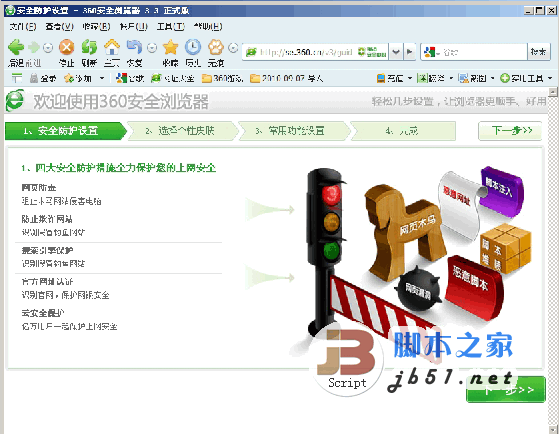Open the 360游戏 bookmark folder

tap(222, 78)
